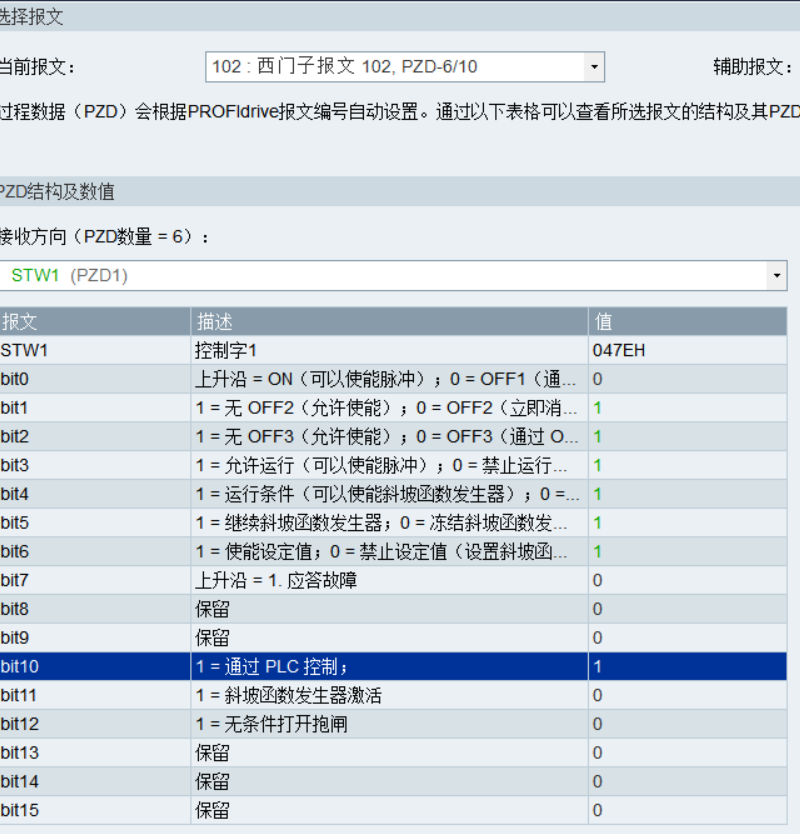Select bit11 斜坡函数发生器激活 row
Image resolution: width=800 pixels, height=834 pixels.
388,695
